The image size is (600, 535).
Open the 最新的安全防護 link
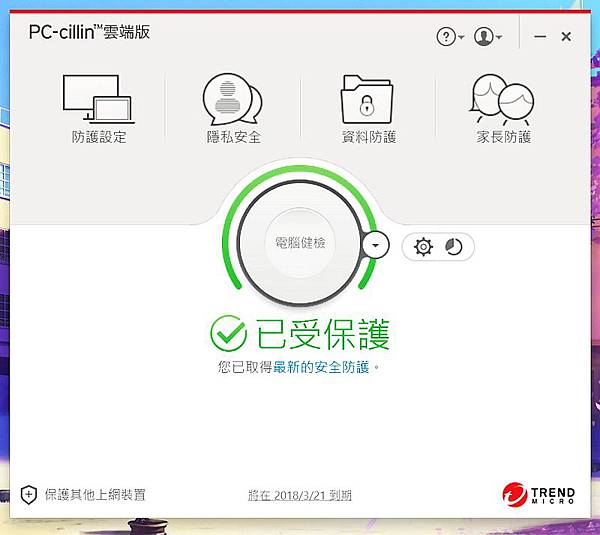321,367
